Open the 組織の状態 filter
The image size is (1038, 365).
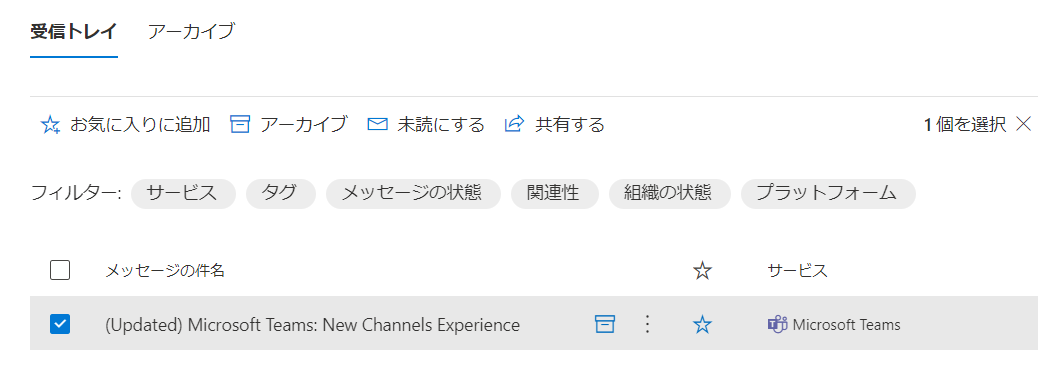pyautogui.click(x=669, y=193)
